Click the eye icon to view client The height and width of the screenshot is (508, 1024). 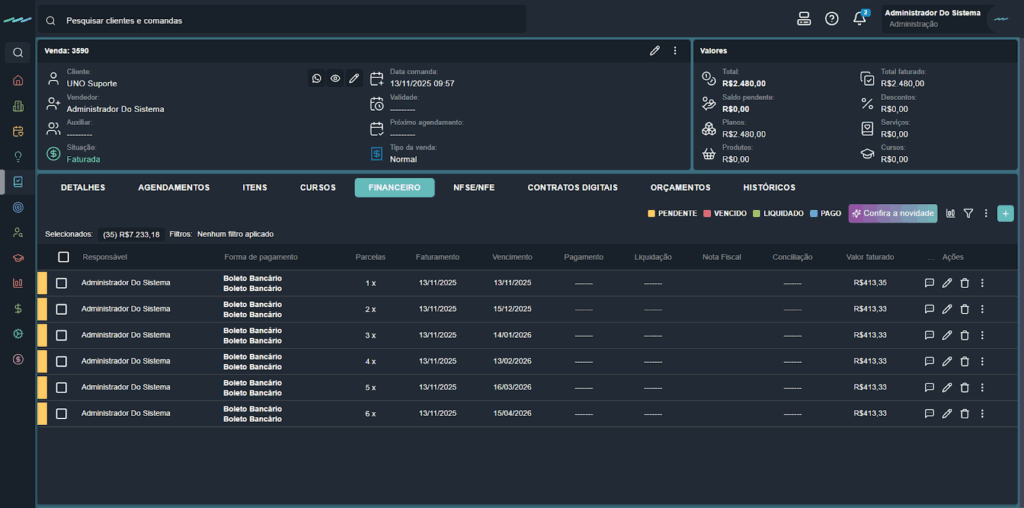(x=335, y=78)
